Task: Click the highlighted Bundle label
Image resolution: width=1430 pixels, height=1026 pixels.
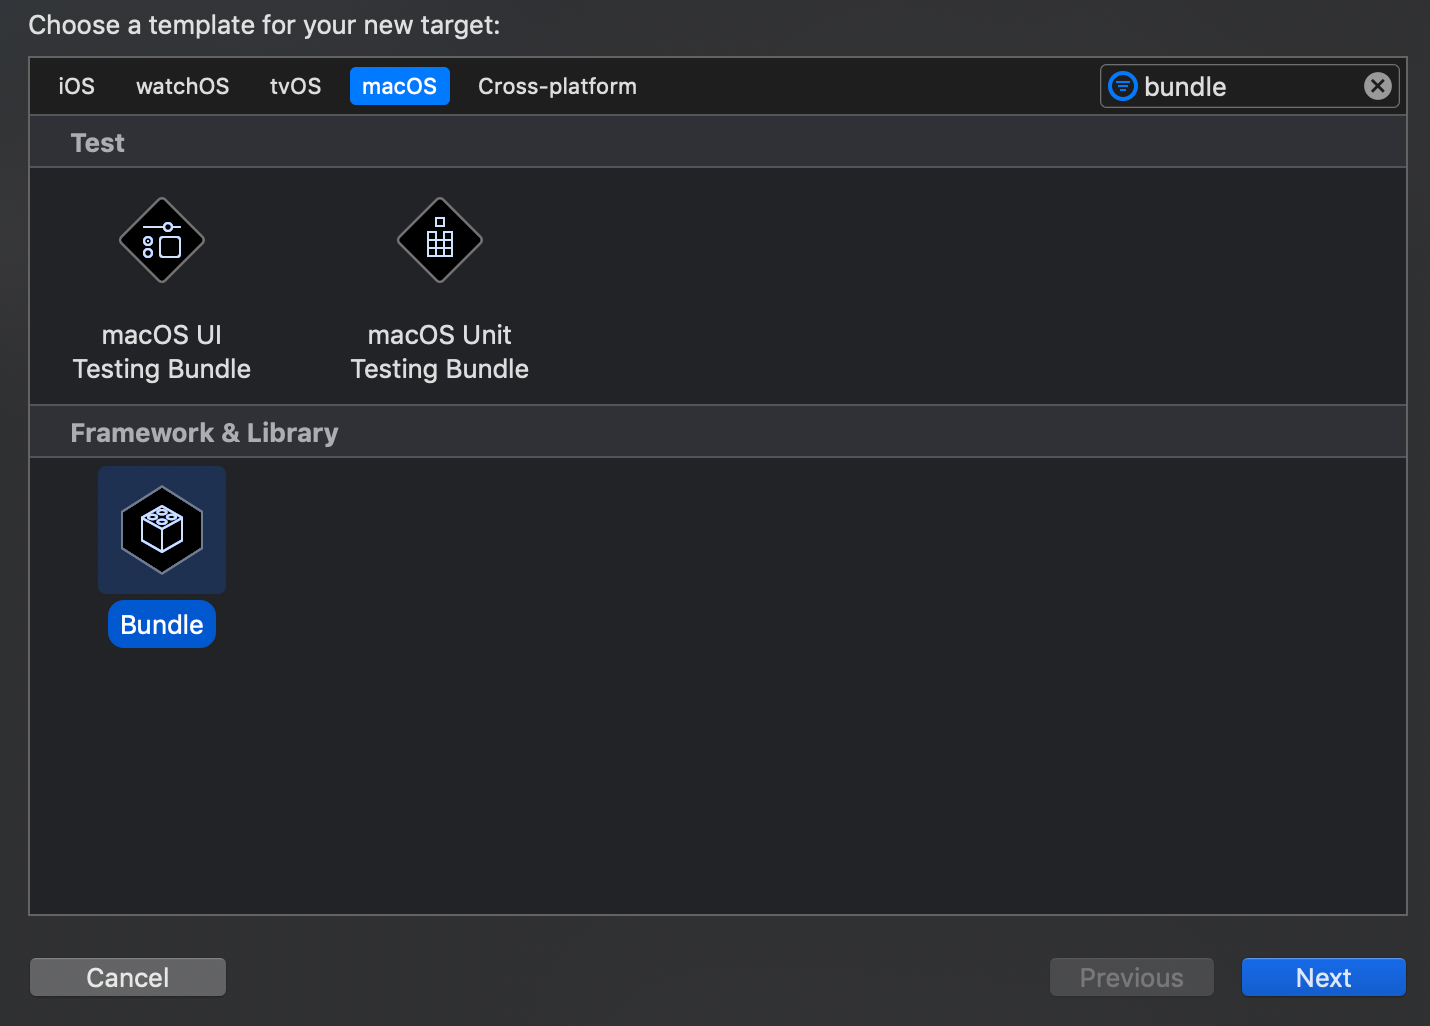Action: tap(161, 623)
